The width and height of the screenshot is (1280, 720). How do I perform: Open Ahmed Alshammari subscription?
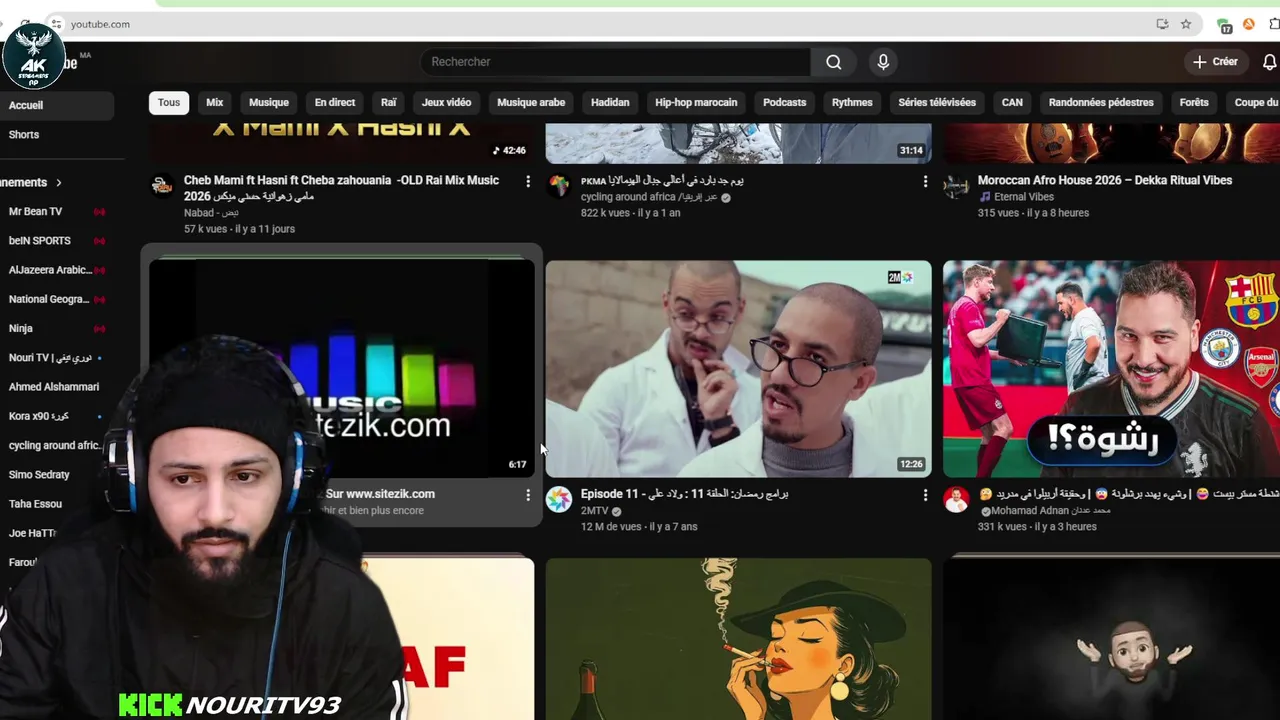pos(55,387)
